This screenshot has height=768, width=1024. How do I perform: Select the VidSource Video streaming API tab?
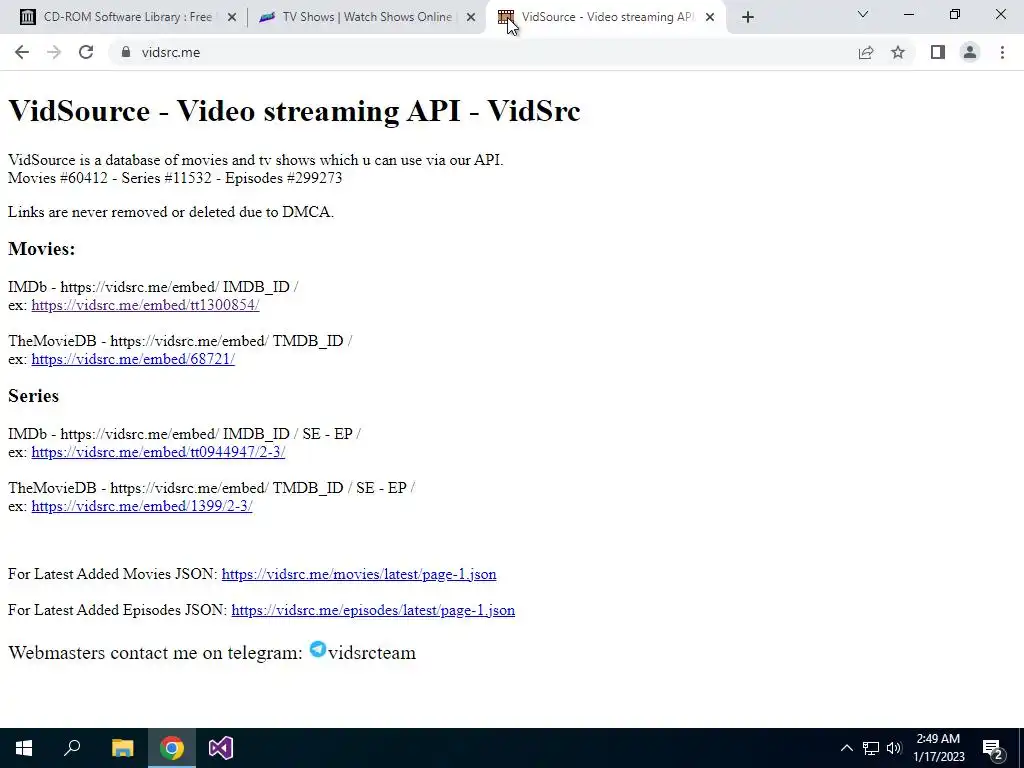[x=606, y=18]
